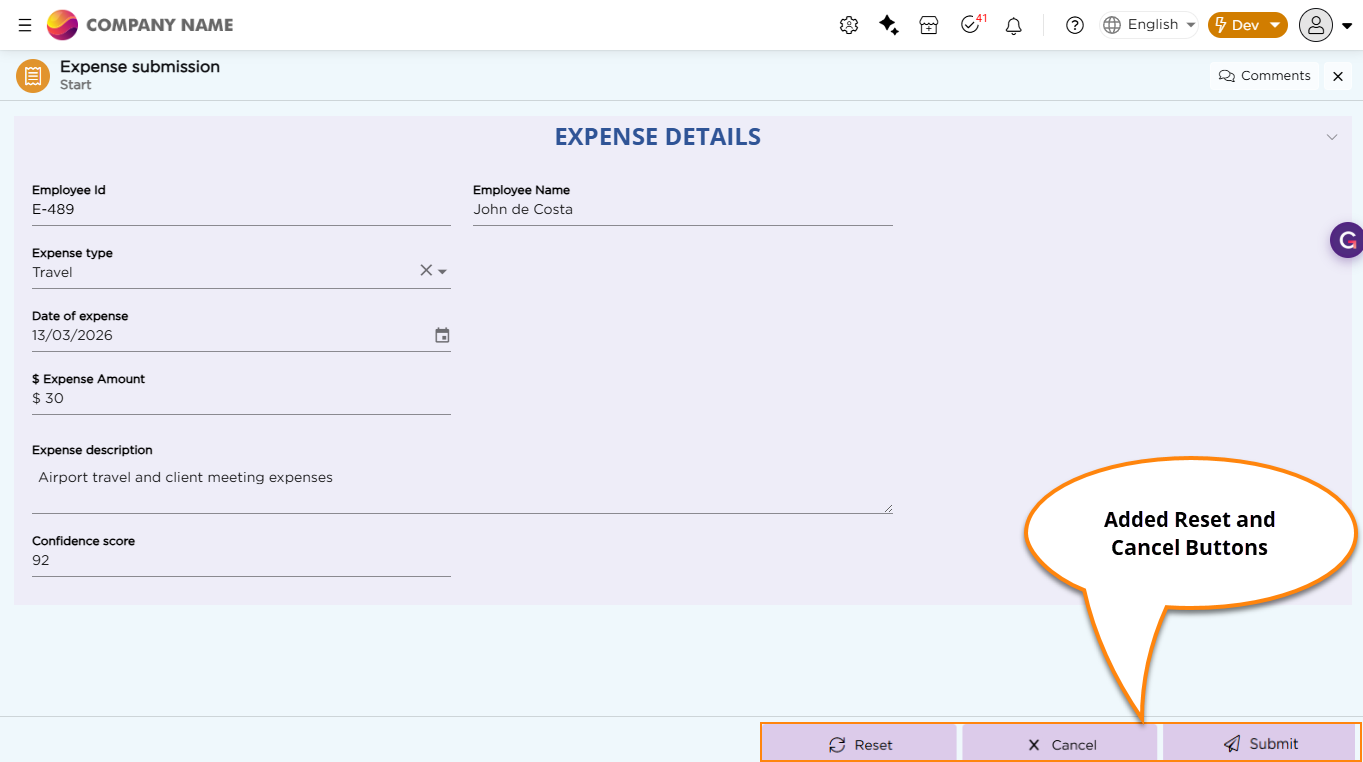Open the English language dropdown

click(1150, 25)
